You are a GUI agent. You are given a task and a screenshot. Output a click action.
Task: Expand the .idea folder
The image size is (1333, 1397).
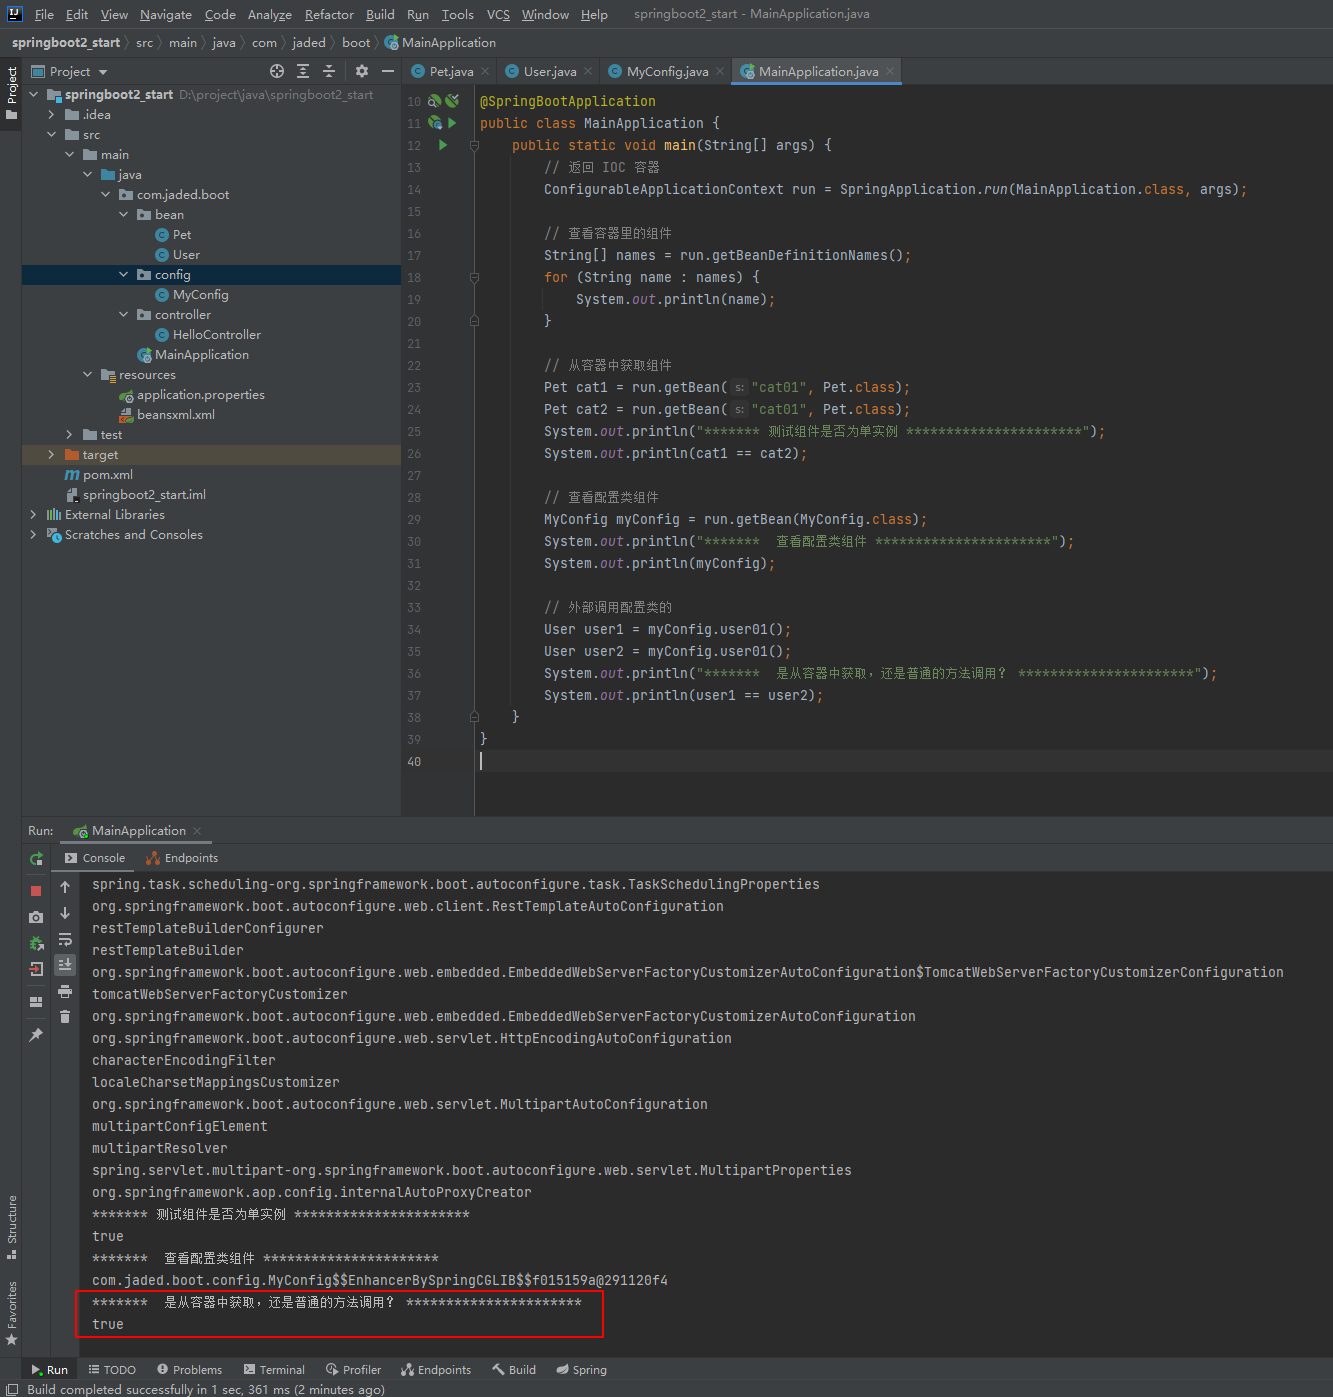[x=52, y=114]
